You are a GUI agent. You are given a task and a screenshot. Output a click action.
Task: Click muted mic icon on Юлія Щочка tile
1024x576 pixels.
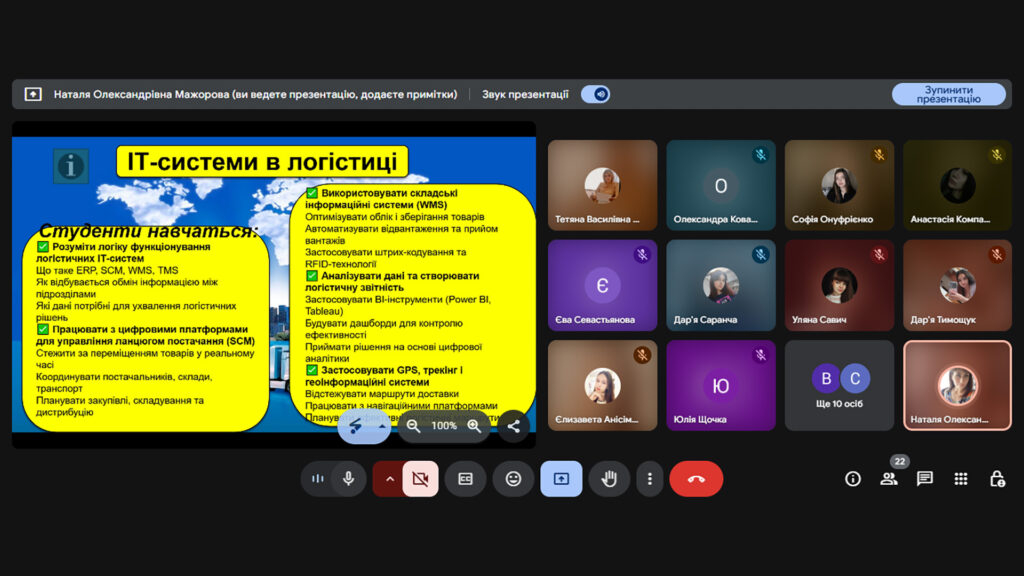(x=760, y=355)
